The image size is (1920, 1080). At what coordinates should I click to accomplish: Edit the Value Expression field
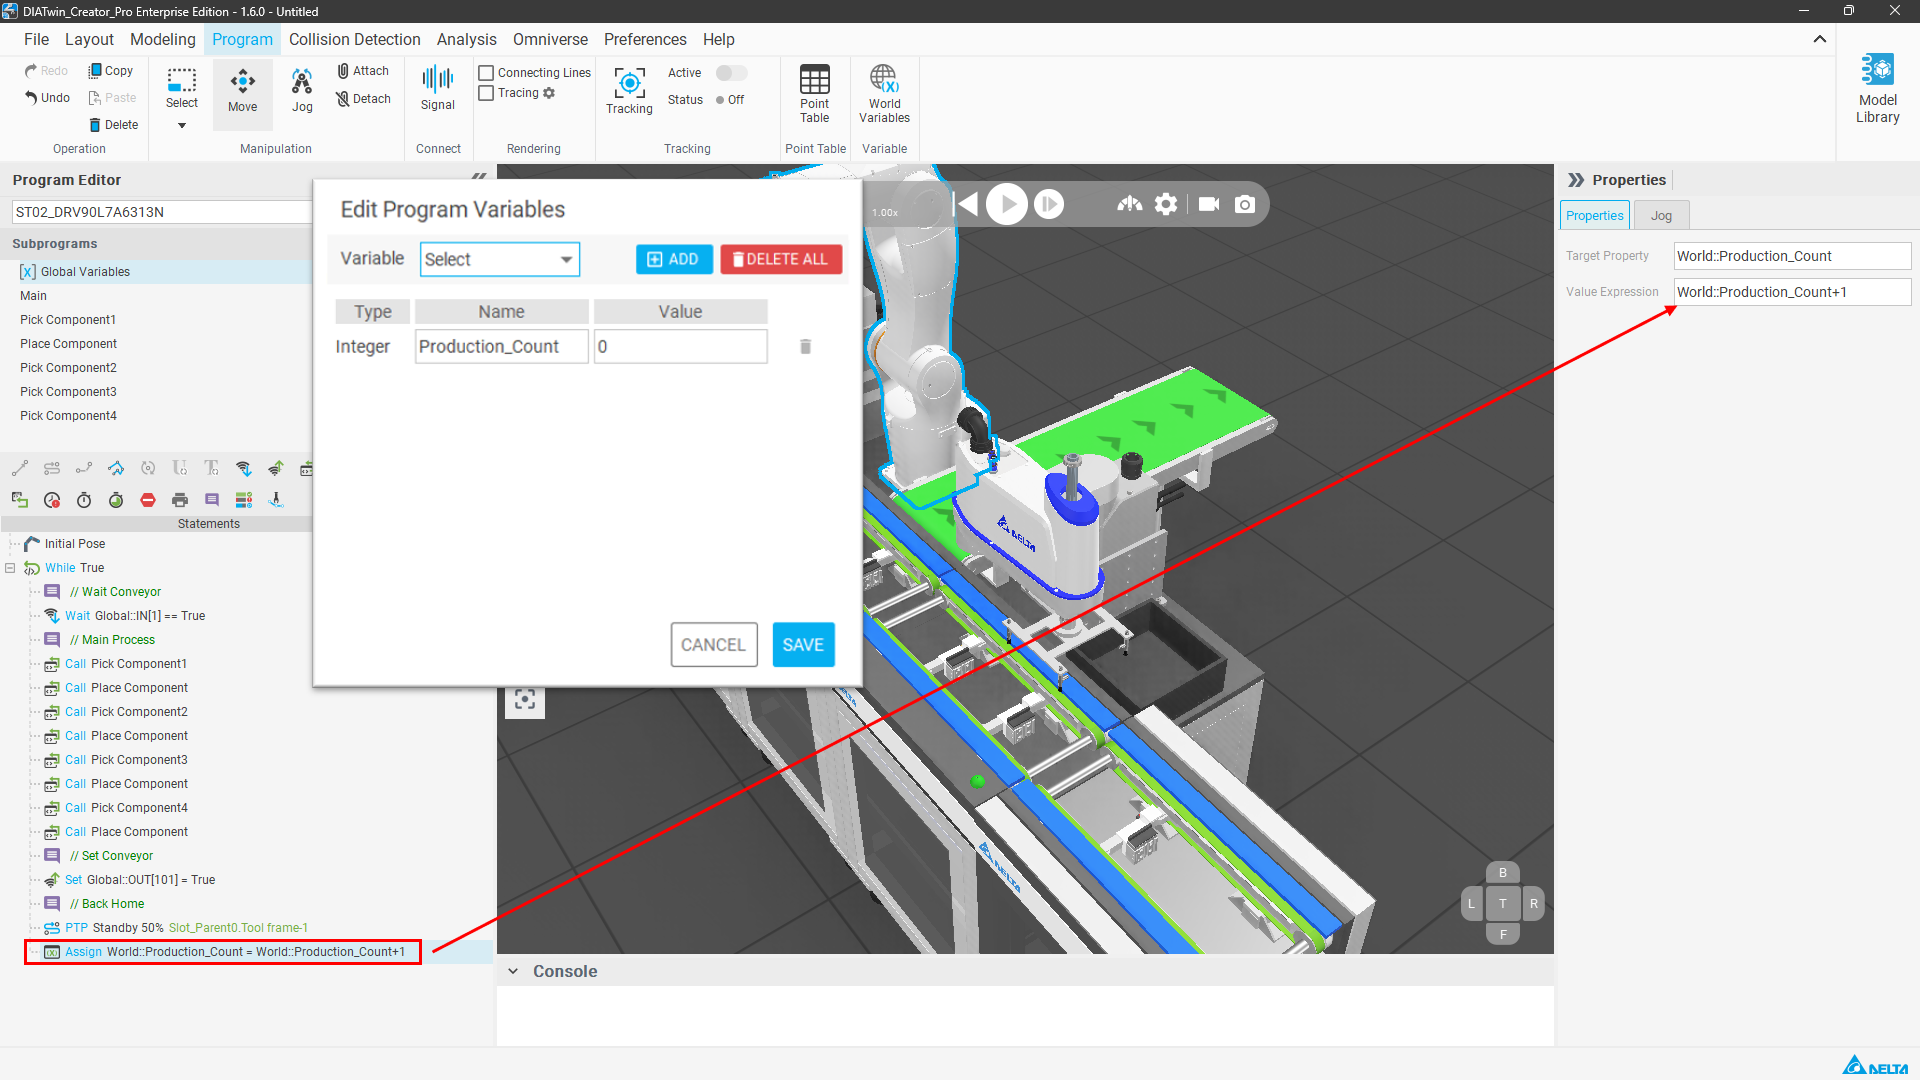1792,292
